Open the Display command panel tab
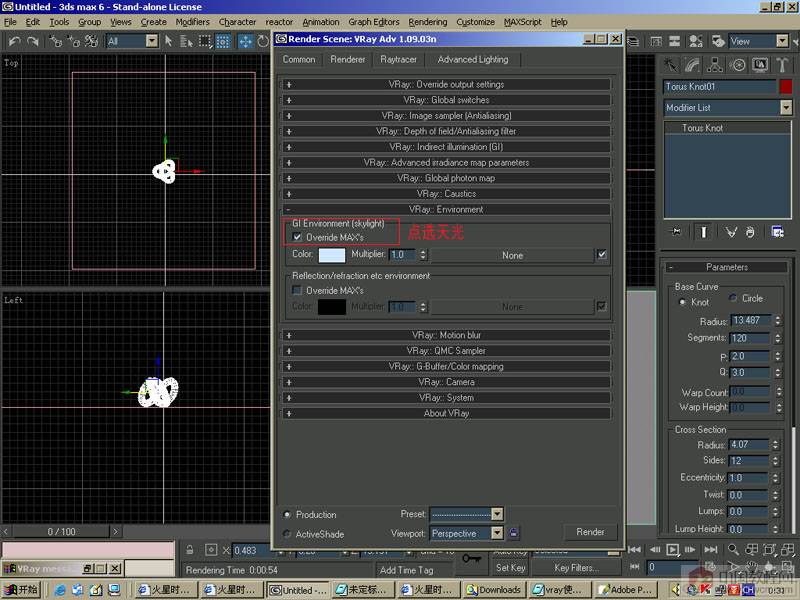The width and height of the screenshot is (800, 600). tap(760, 65)
